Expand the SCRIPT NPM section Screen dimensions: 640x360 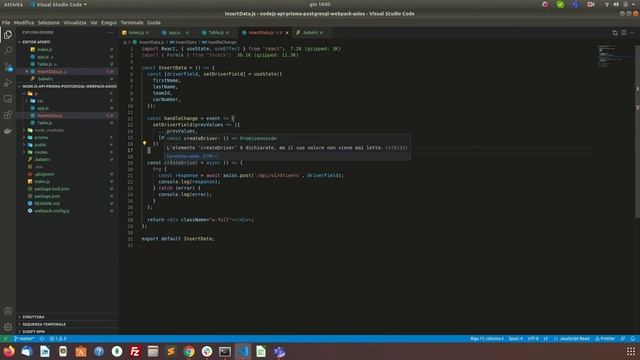point(67,331)
